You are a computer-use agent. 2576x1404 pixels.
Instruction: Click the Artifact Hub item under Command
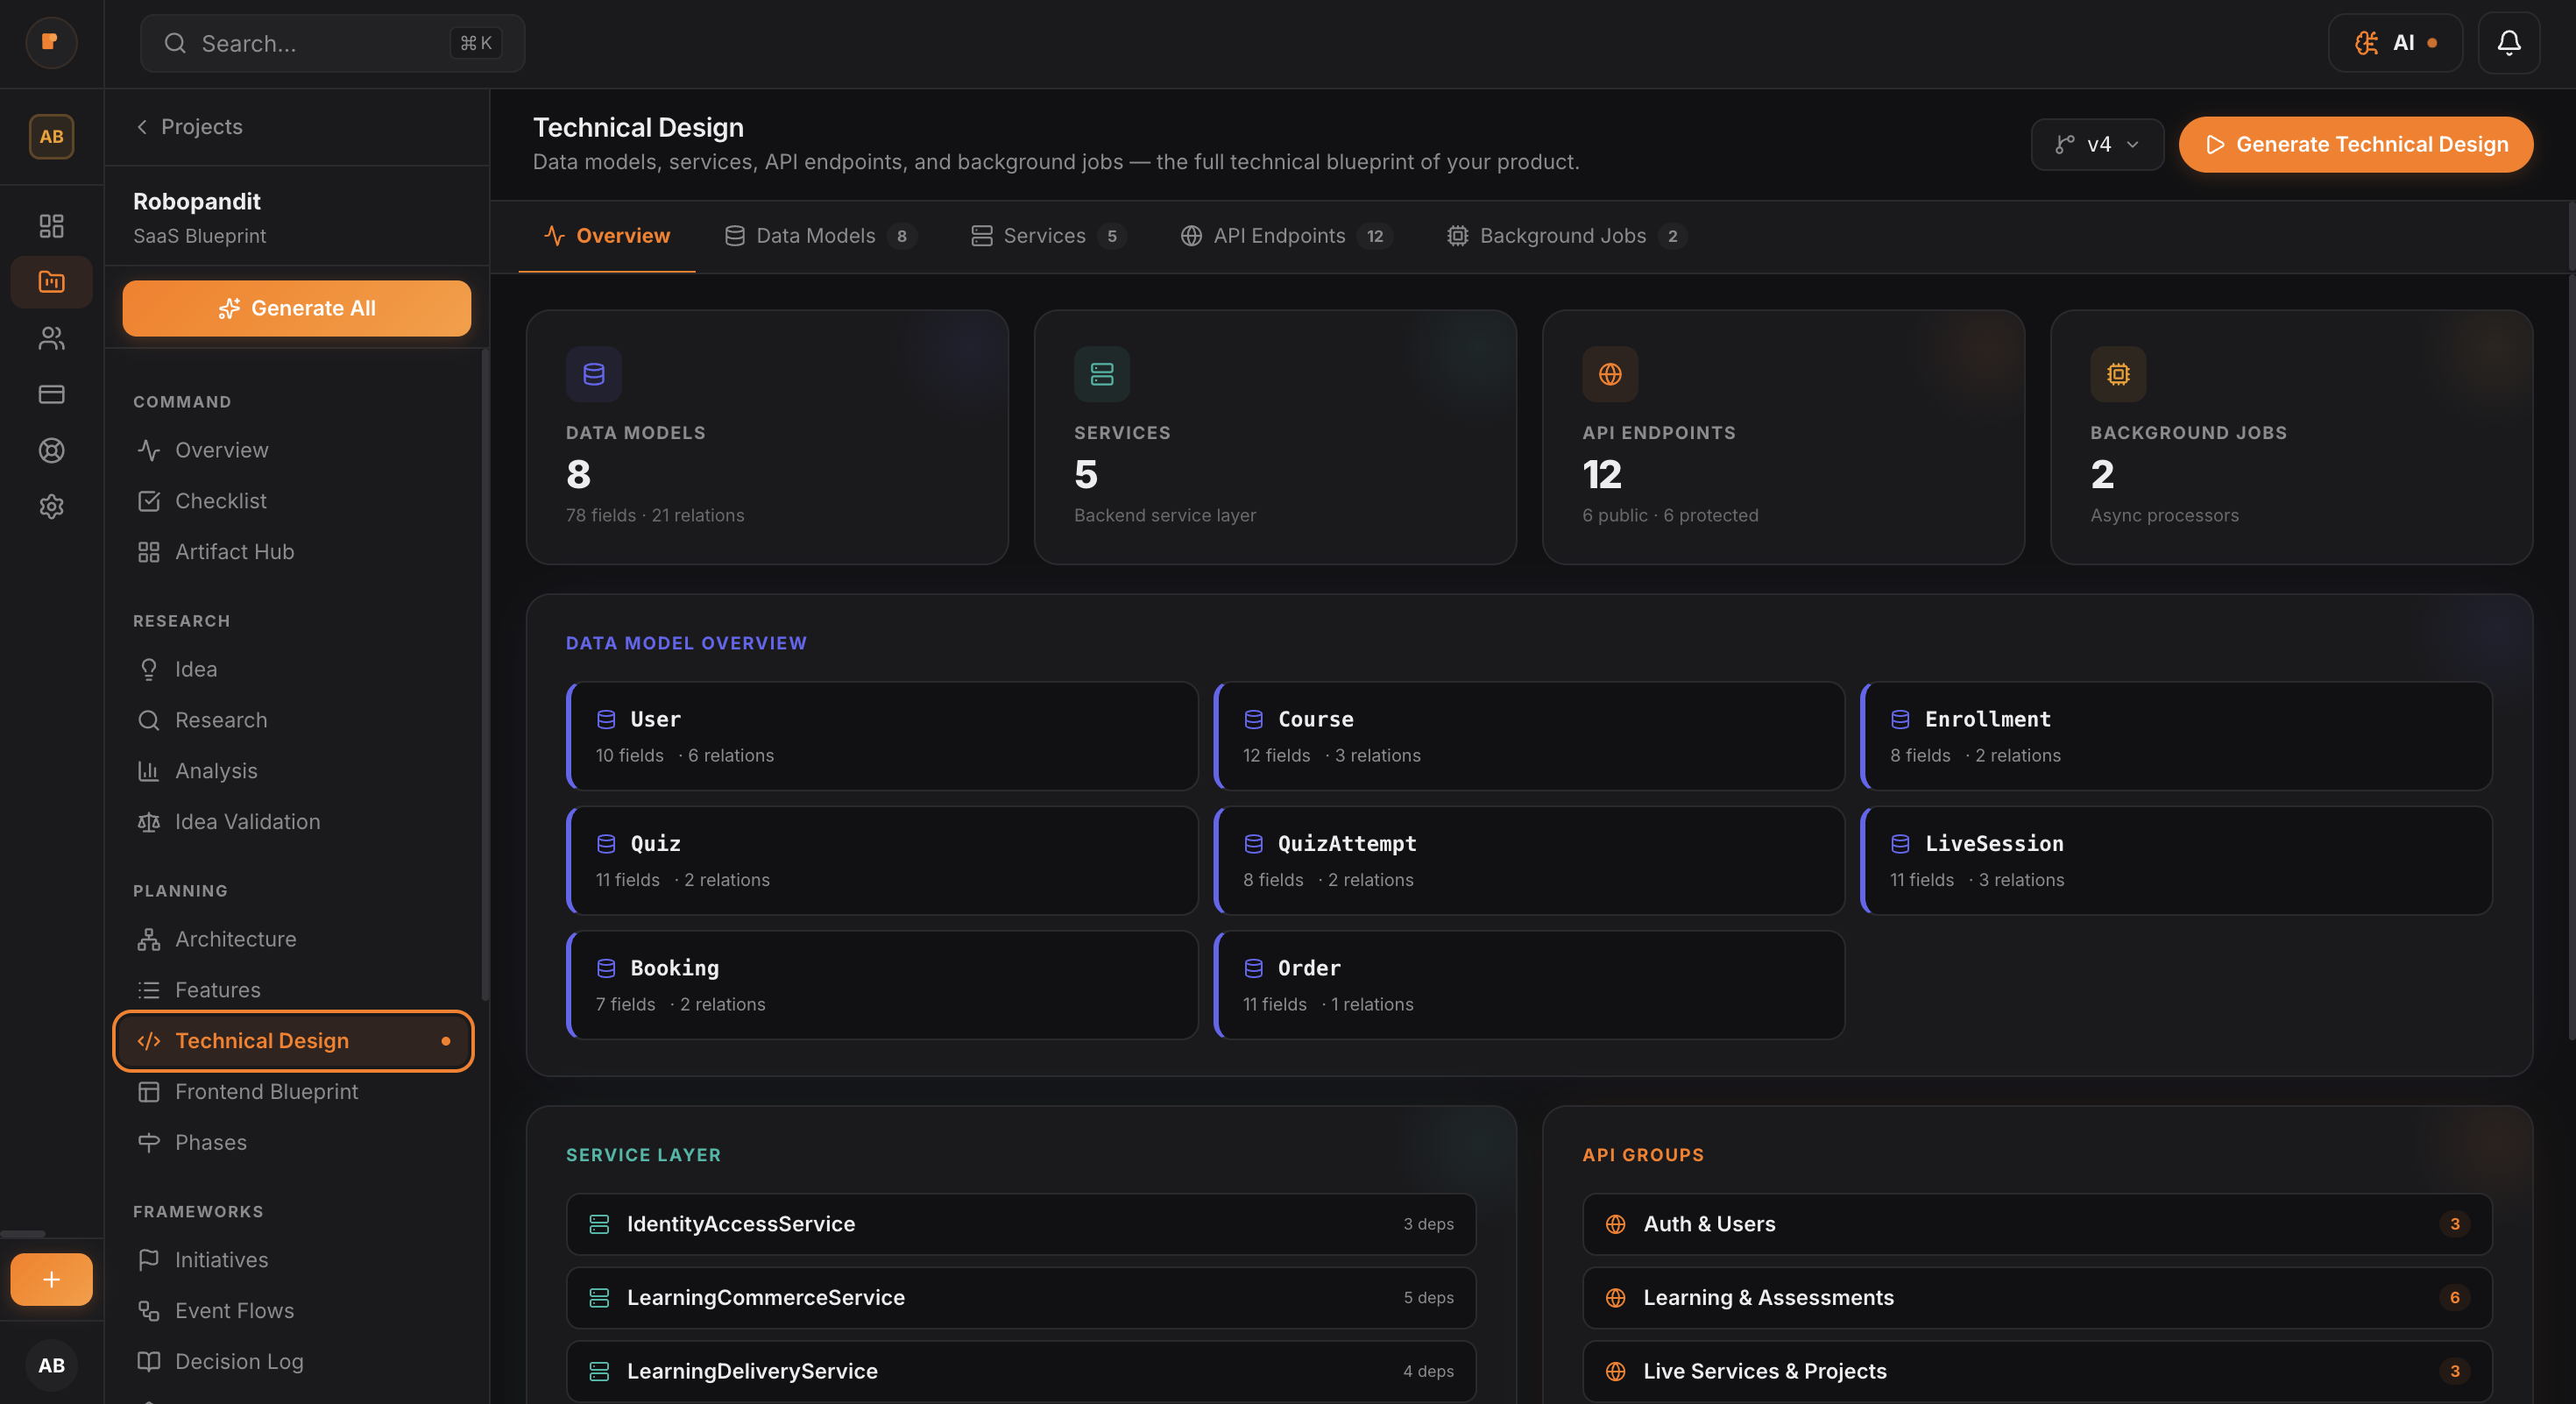click(233, 551)
